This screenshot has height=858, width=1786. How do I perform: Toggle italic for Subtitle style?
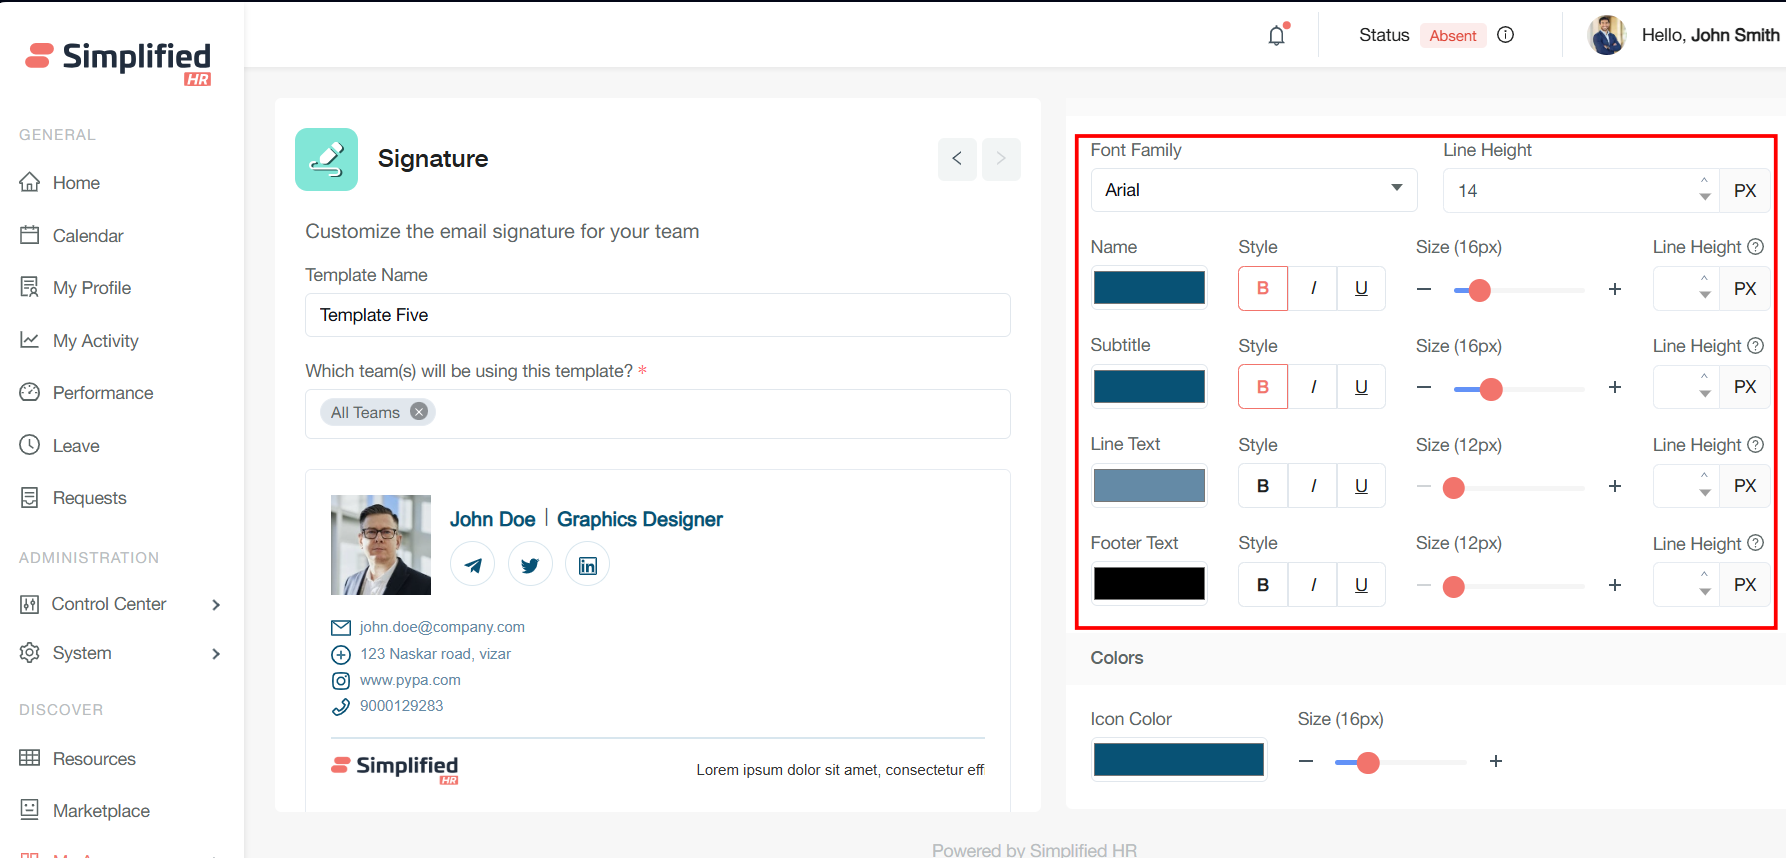[1313, 387]
